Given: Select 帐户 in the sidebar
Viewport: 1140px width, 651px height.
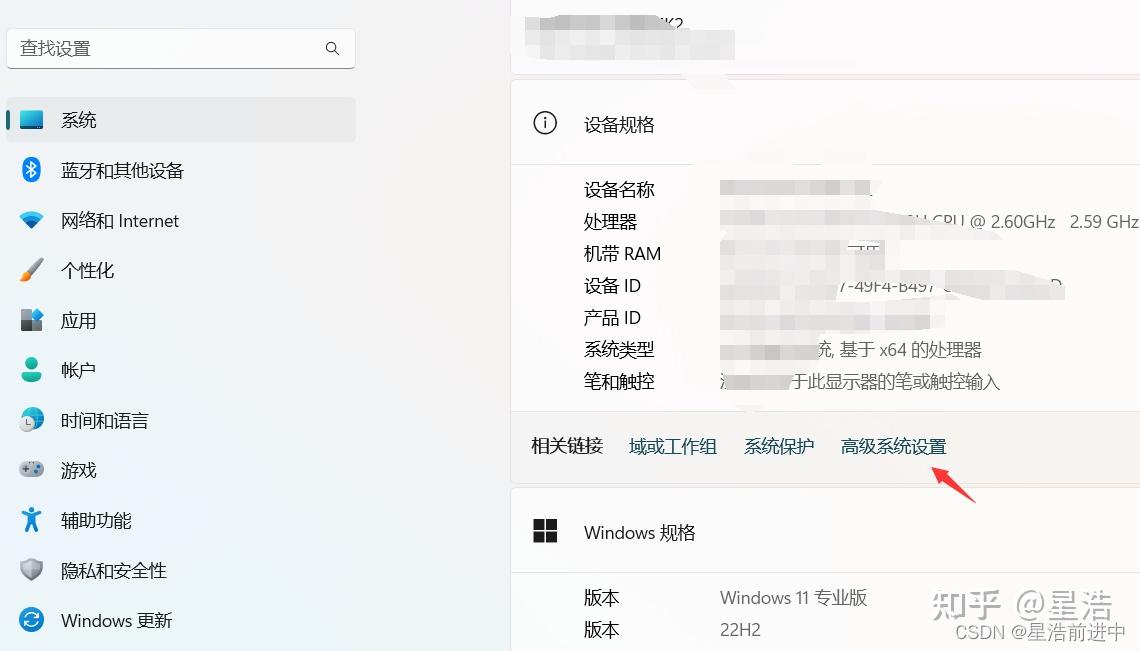Looking at the screenshot, I should [181, 370].
